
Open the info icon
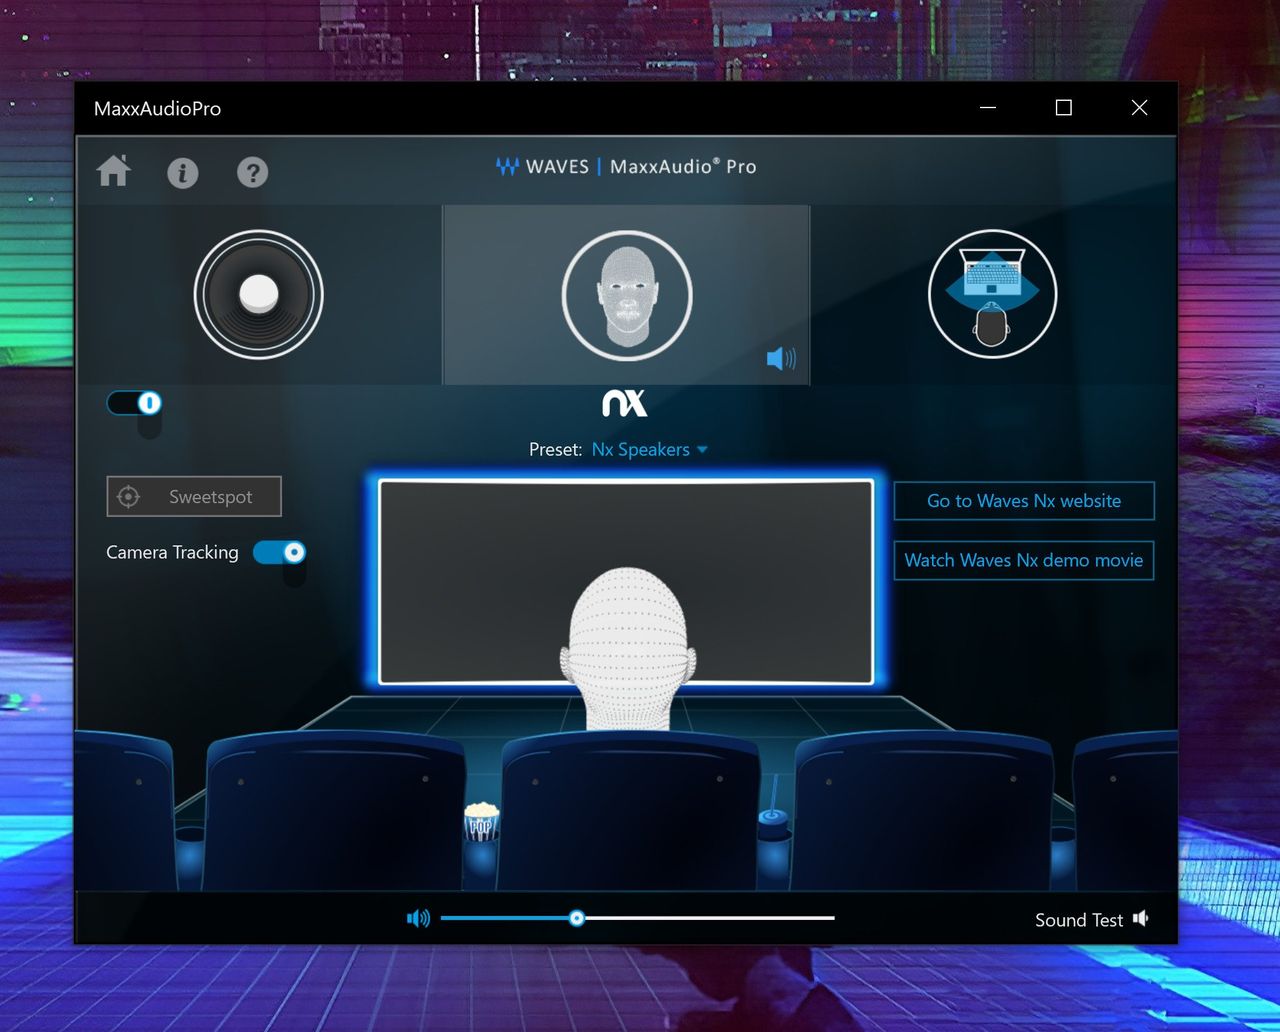[182, 173]
